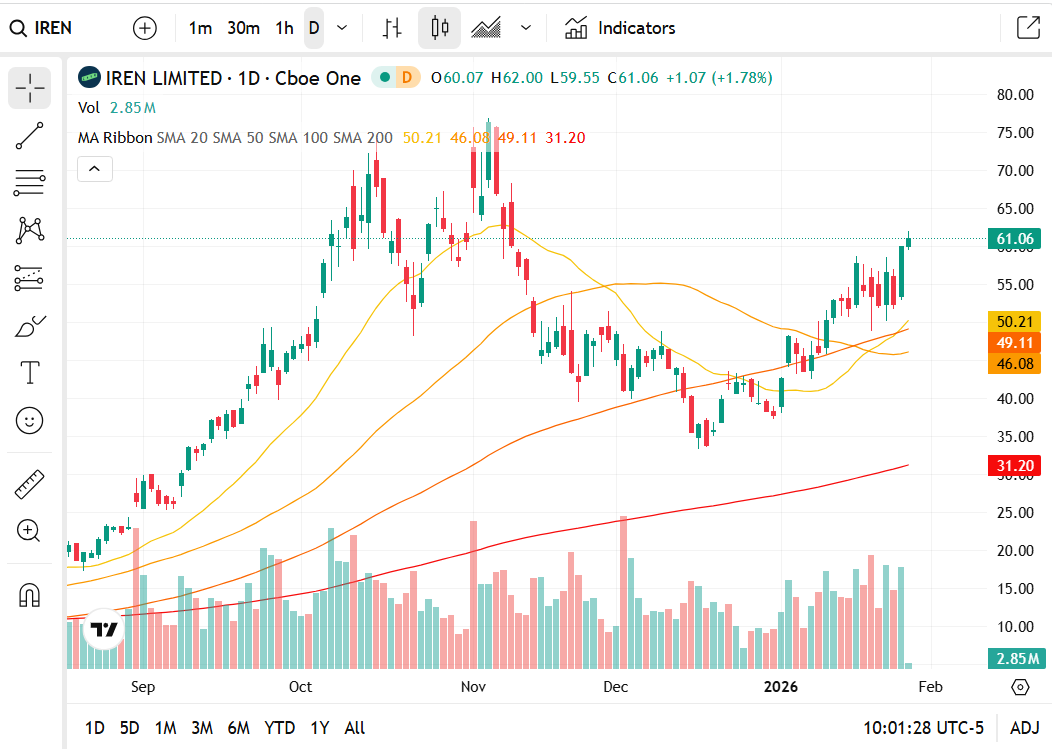Select the ruler measure tool
Viewport: 1055px width, 749px height.
(x=30, y=484)
